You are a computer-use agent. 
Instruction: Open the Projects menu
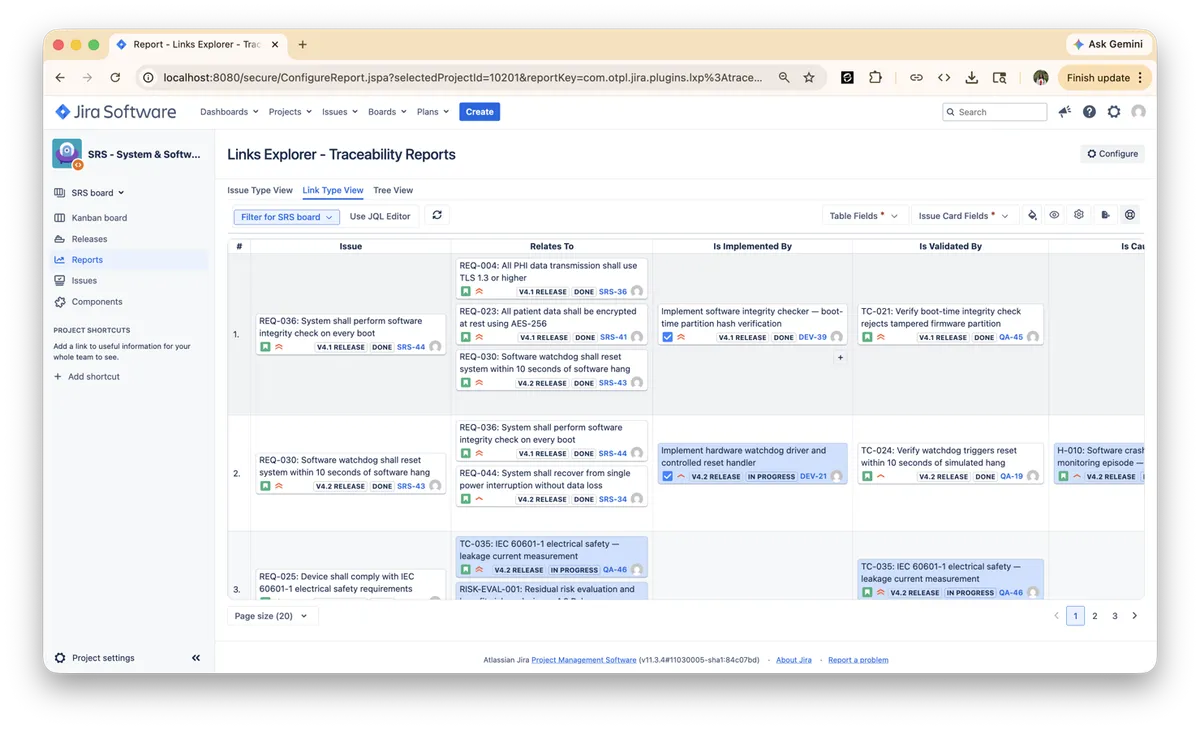tap(290, 112)
